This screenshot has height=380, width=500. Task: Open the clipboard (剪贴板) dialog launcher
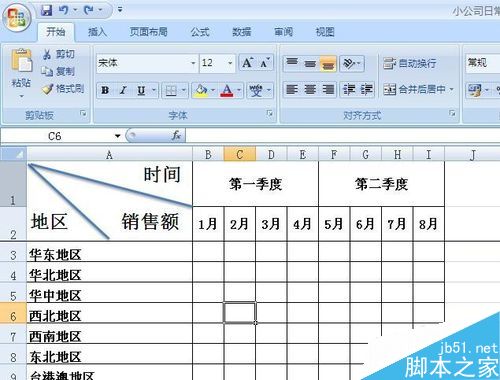point(83,114)
